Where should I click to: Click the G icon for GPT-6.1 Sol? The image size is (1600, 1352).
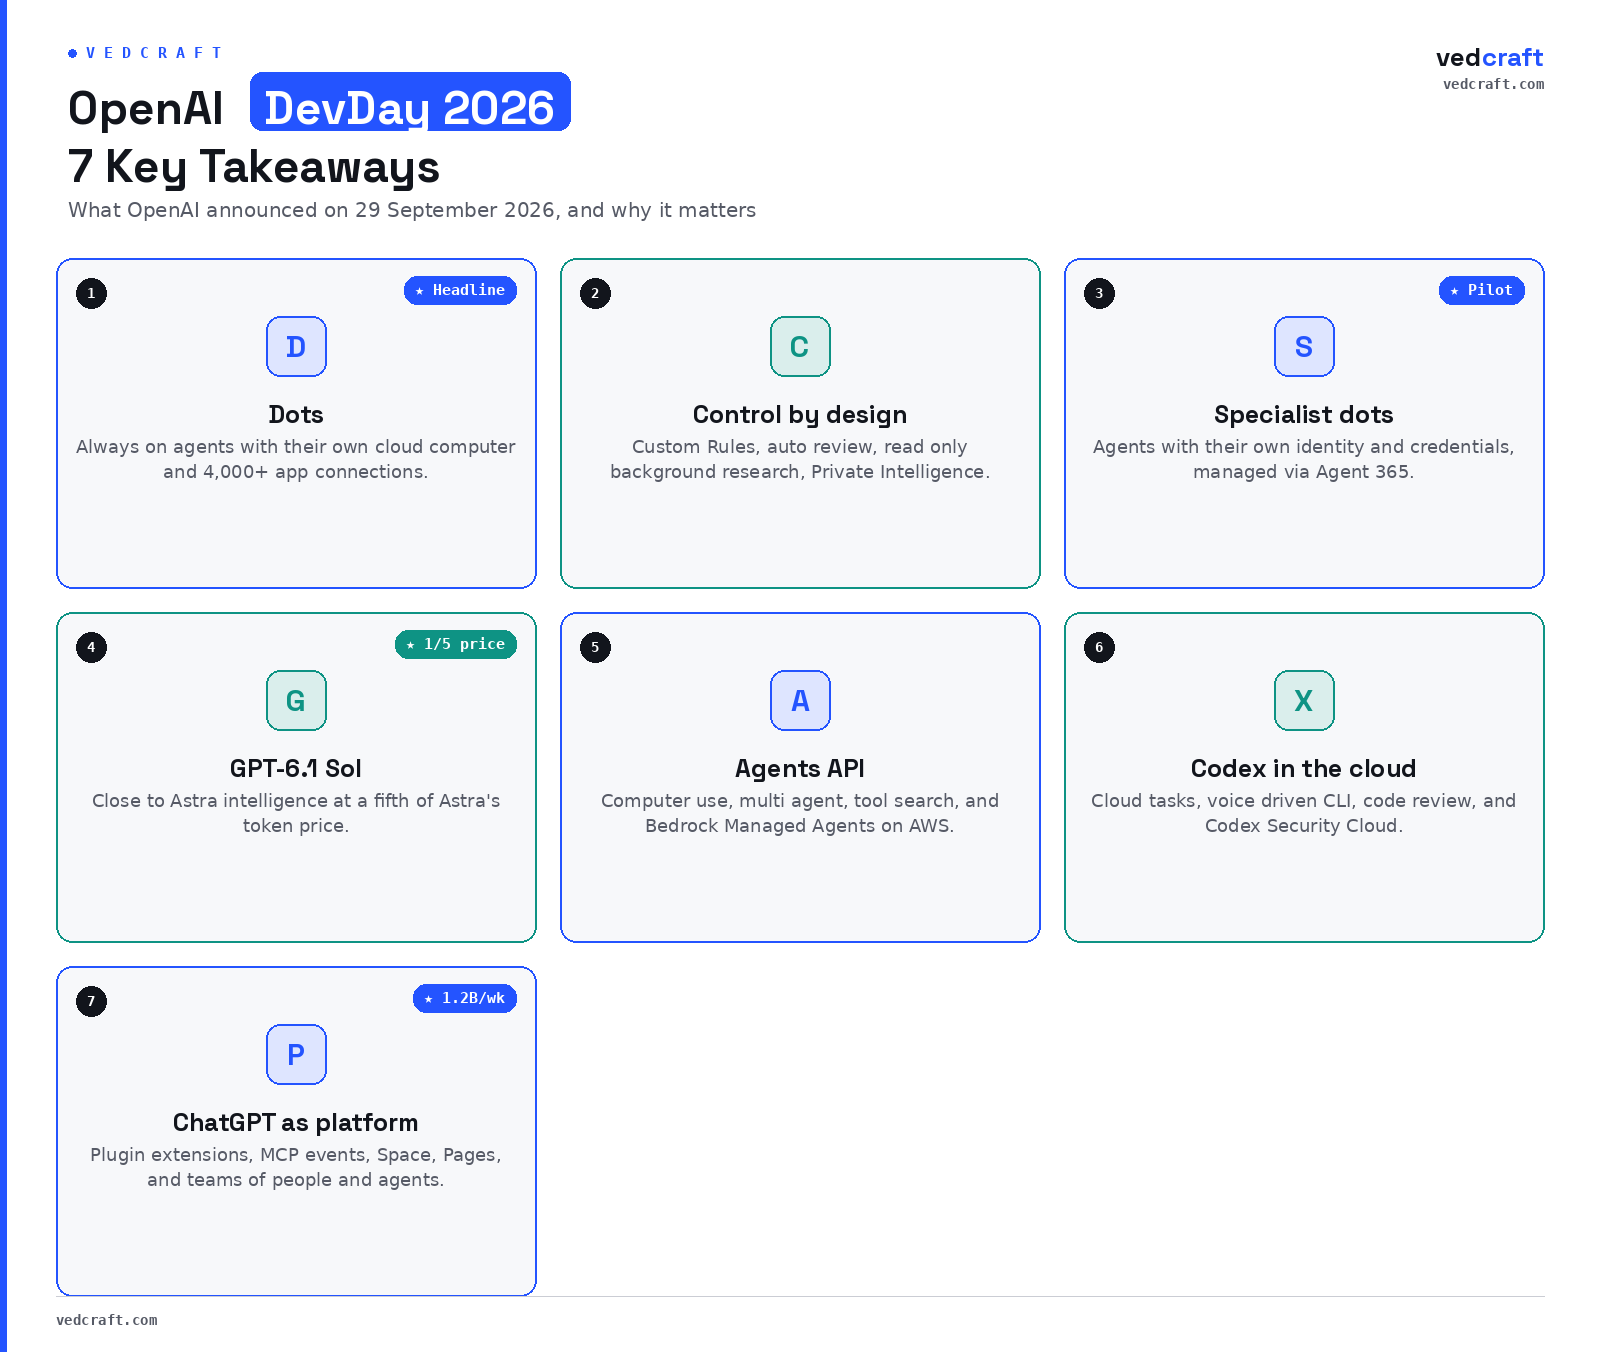[x=296, y=700]
